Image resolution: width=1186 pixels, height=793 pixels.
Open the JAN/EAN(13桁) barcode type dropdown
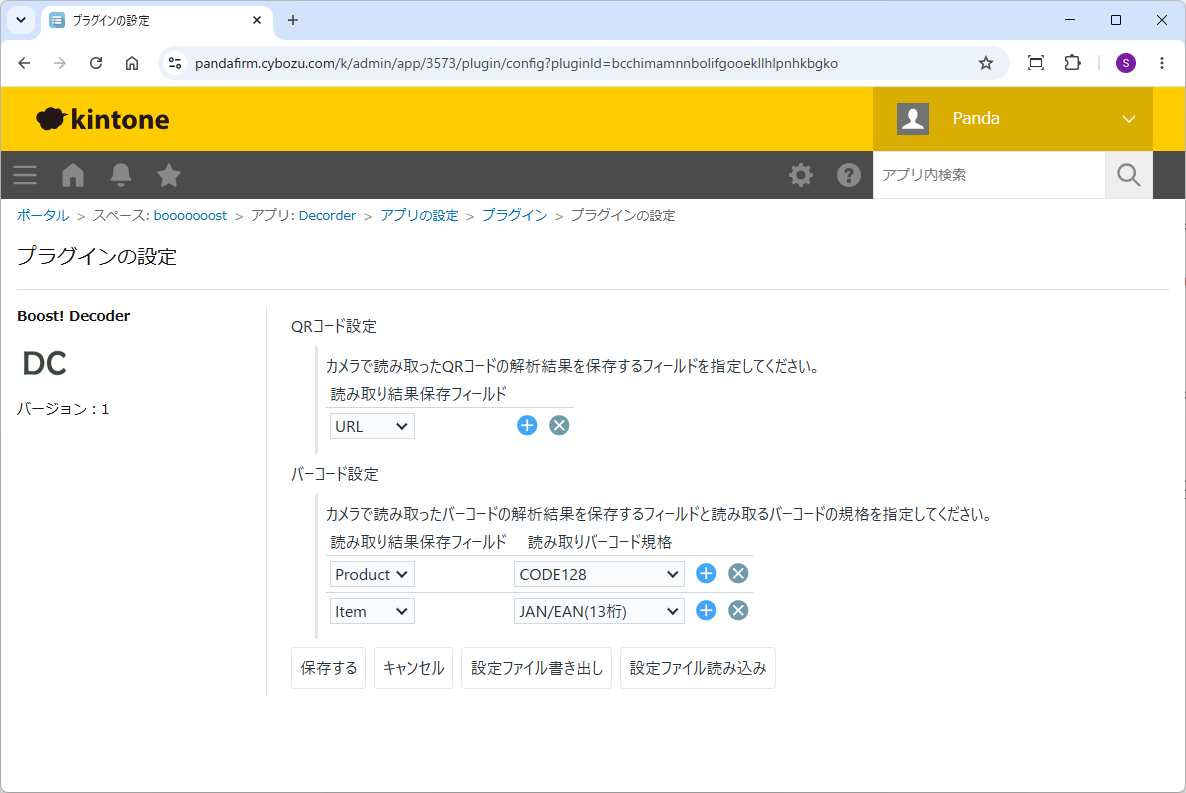click(599, 611)
